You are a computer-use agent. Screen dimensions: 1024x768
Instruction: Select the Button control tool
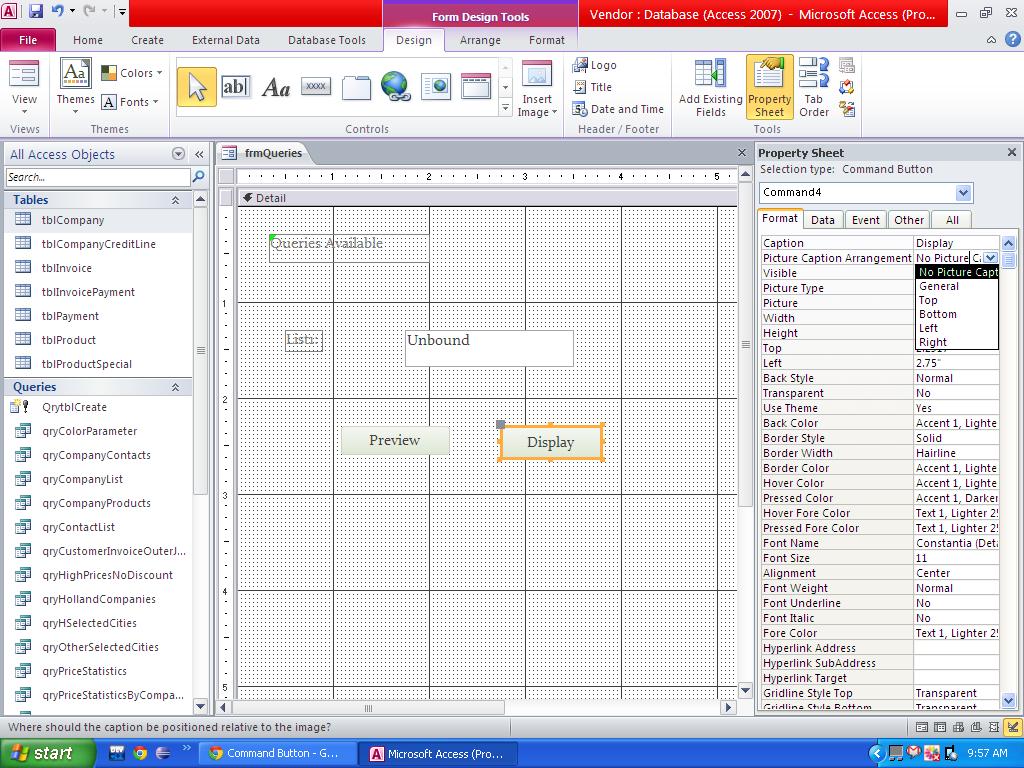click(316, 86)
